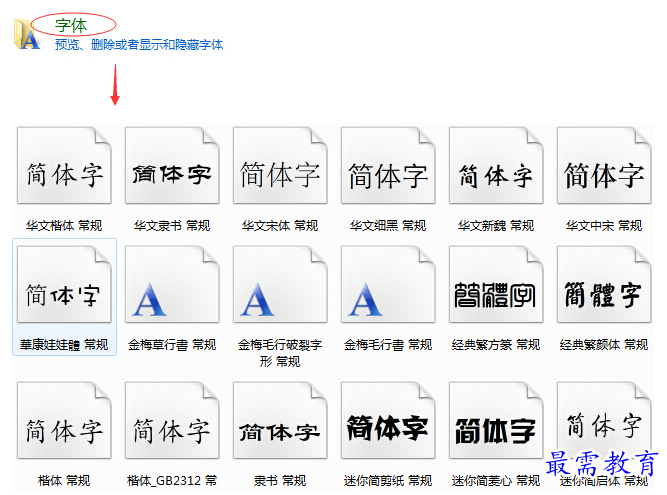Click the name label 楷体_GB2312 常
The width and height of the screenshot is (667, 495).
pyautogui.click(x=172, y=481)
